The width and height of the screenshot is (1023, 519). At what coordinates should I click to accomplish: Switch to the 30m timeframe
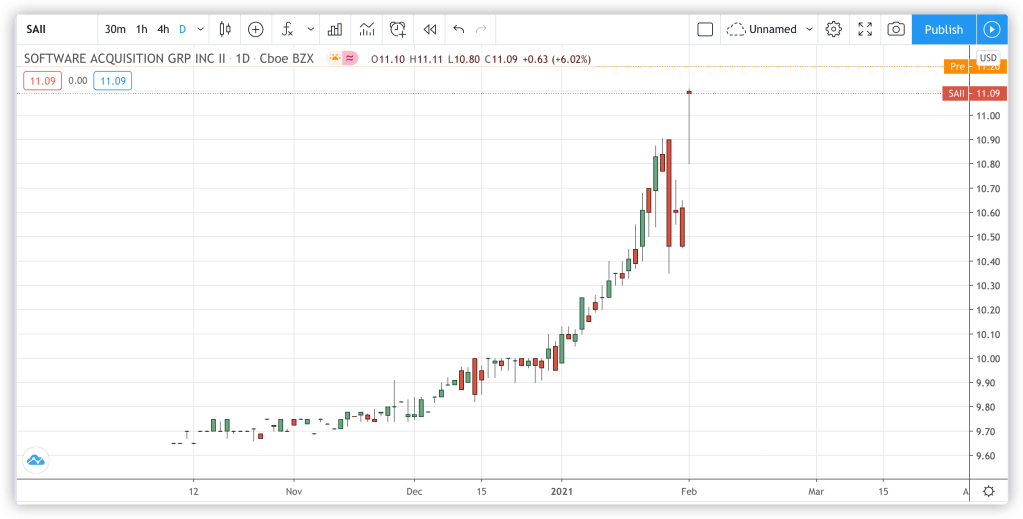[x=115, y=29]
